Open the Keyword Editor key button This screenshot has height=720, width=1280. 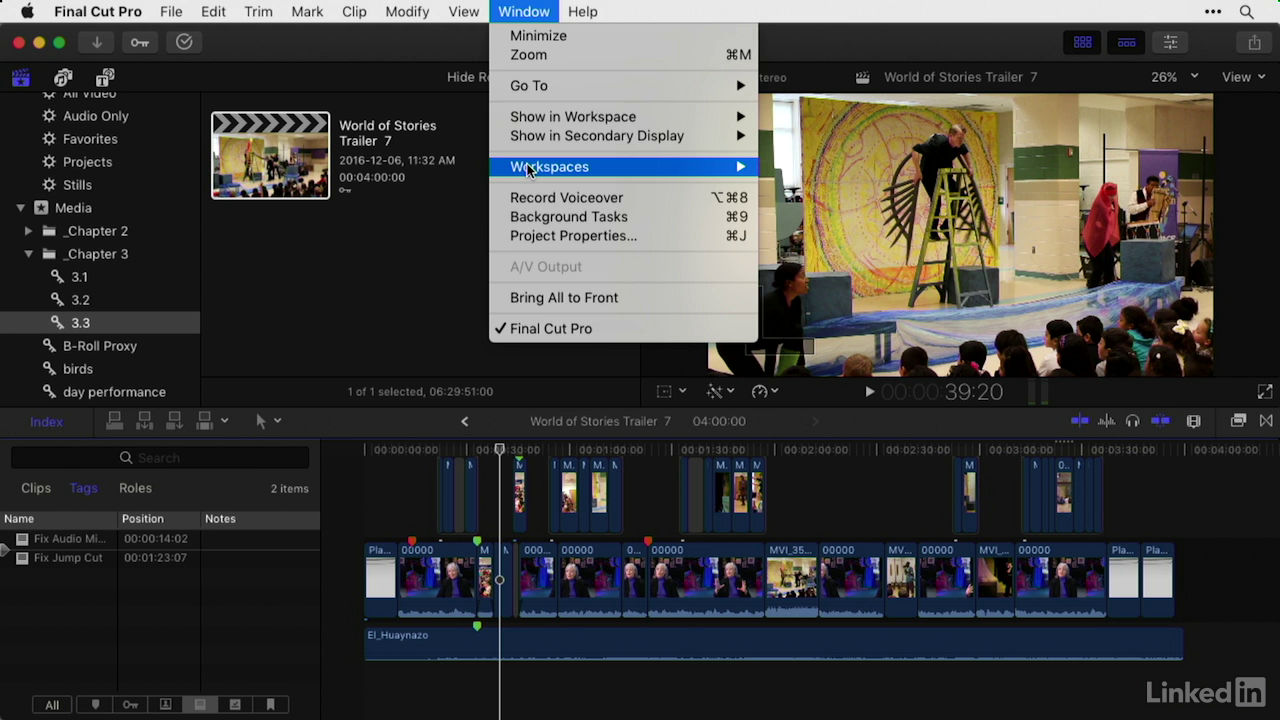[x=140, y=42]
